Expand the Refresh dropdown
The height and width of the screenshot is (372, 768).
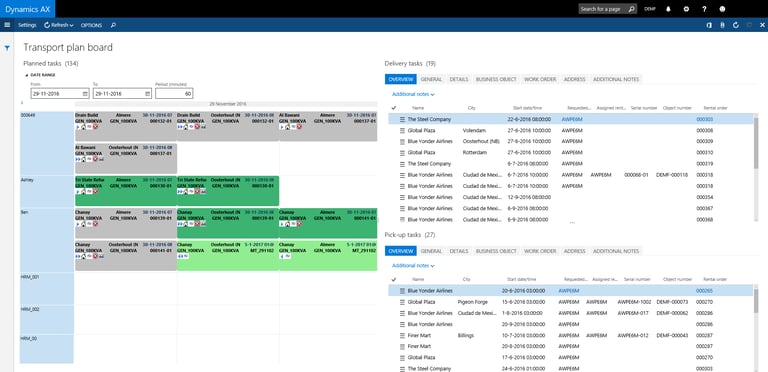pyautogui.click(x=59, y=25)
